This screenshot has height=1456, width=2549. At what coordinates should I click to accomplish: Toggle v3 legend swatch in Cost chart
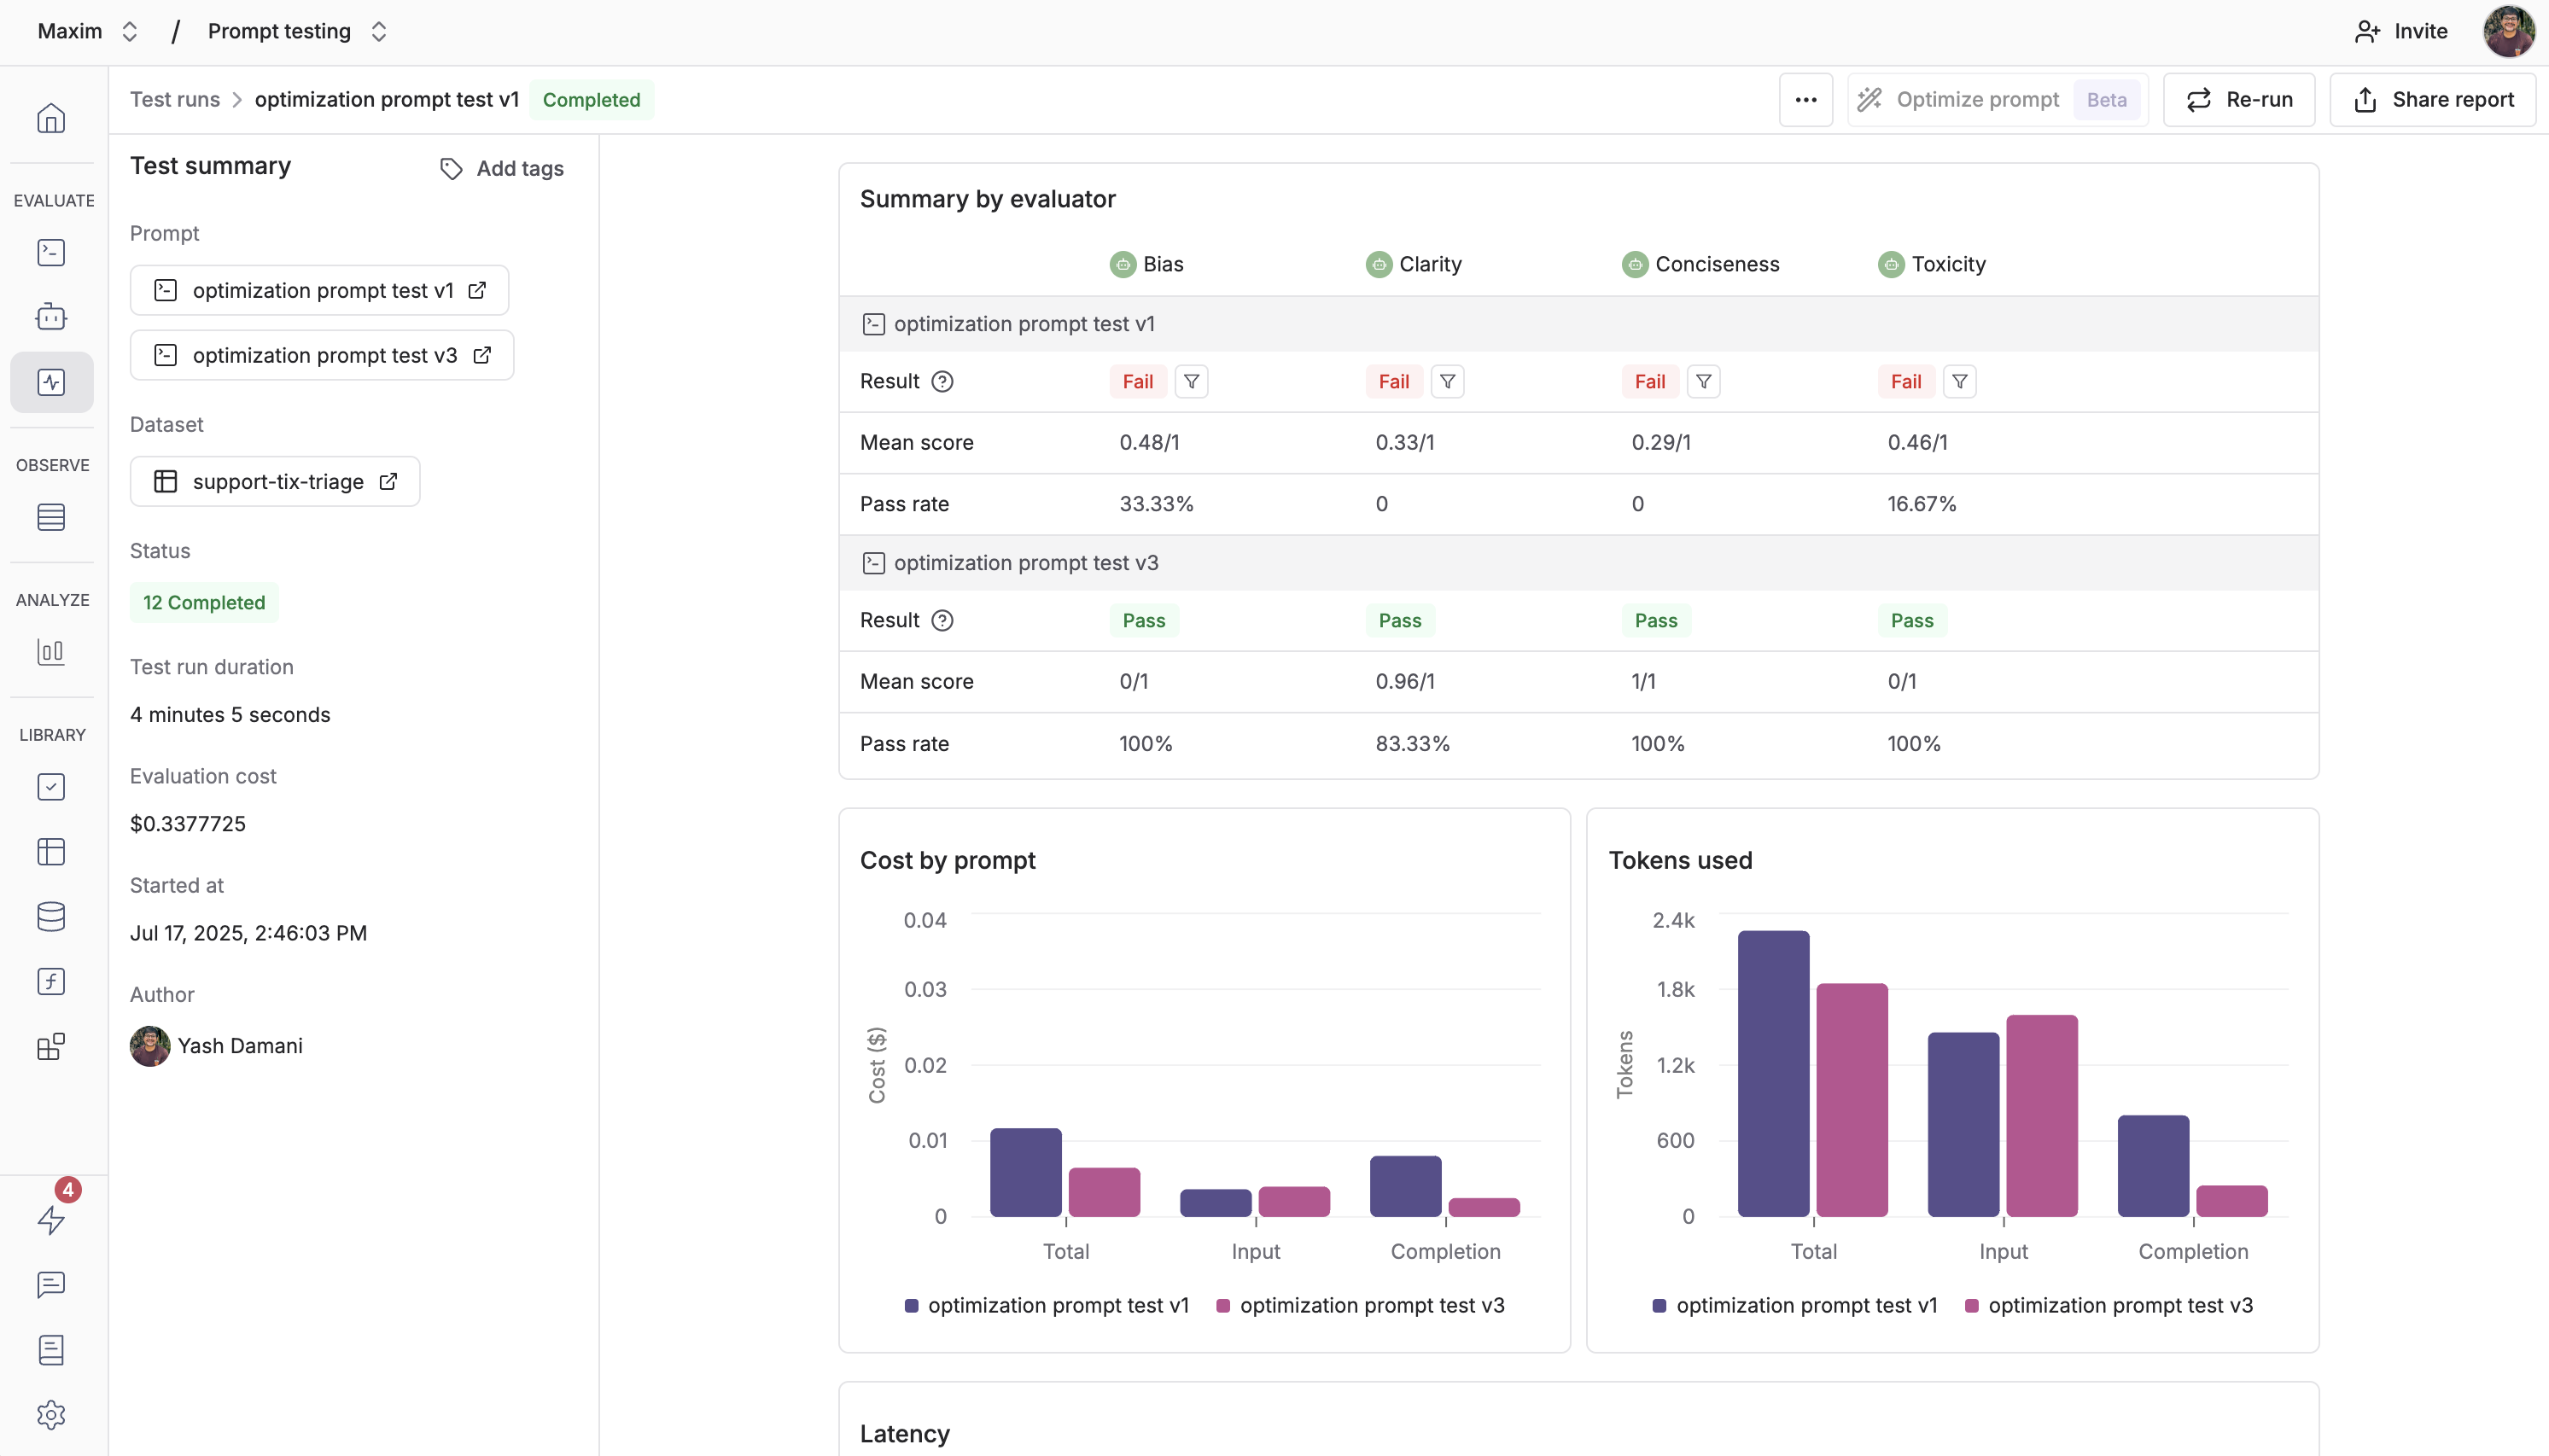click(x=1223, y=1305)
